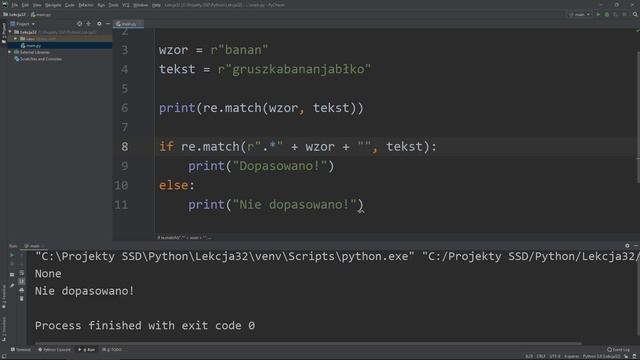Open the Run menu in menu bar
Screen dimensions: 640x360
click(x=101, y=5)
